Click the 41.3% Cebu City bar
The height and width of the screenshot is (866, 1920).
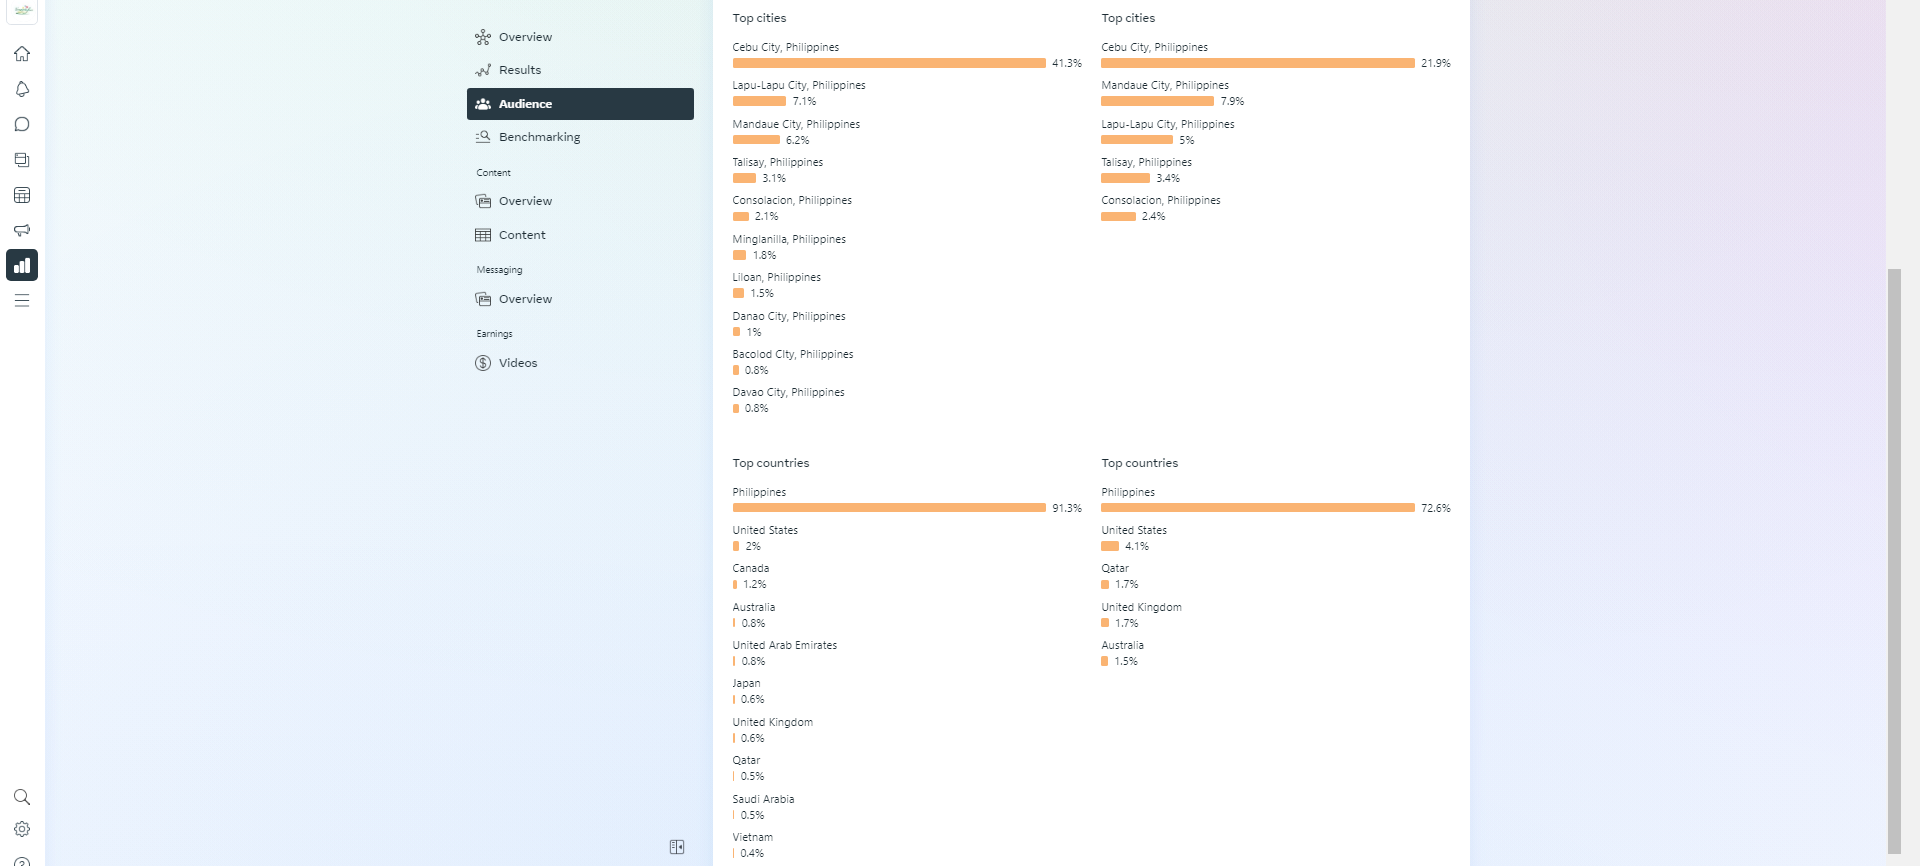(889, 63)
